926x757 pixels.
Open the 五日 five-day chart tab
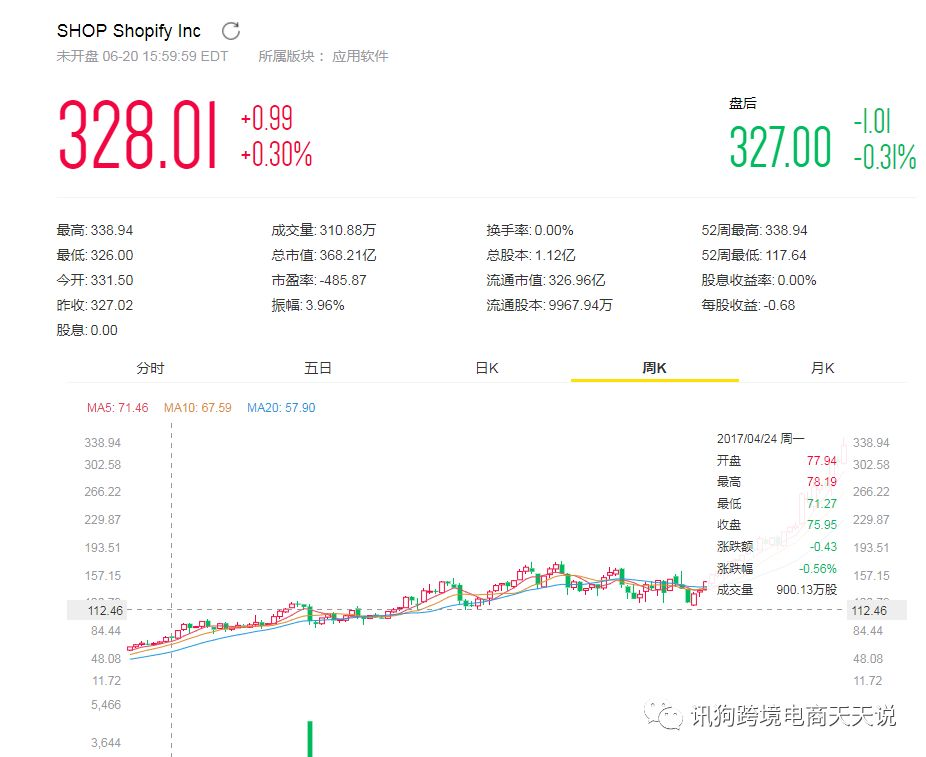pyautogui.click(x=318, y=368)
